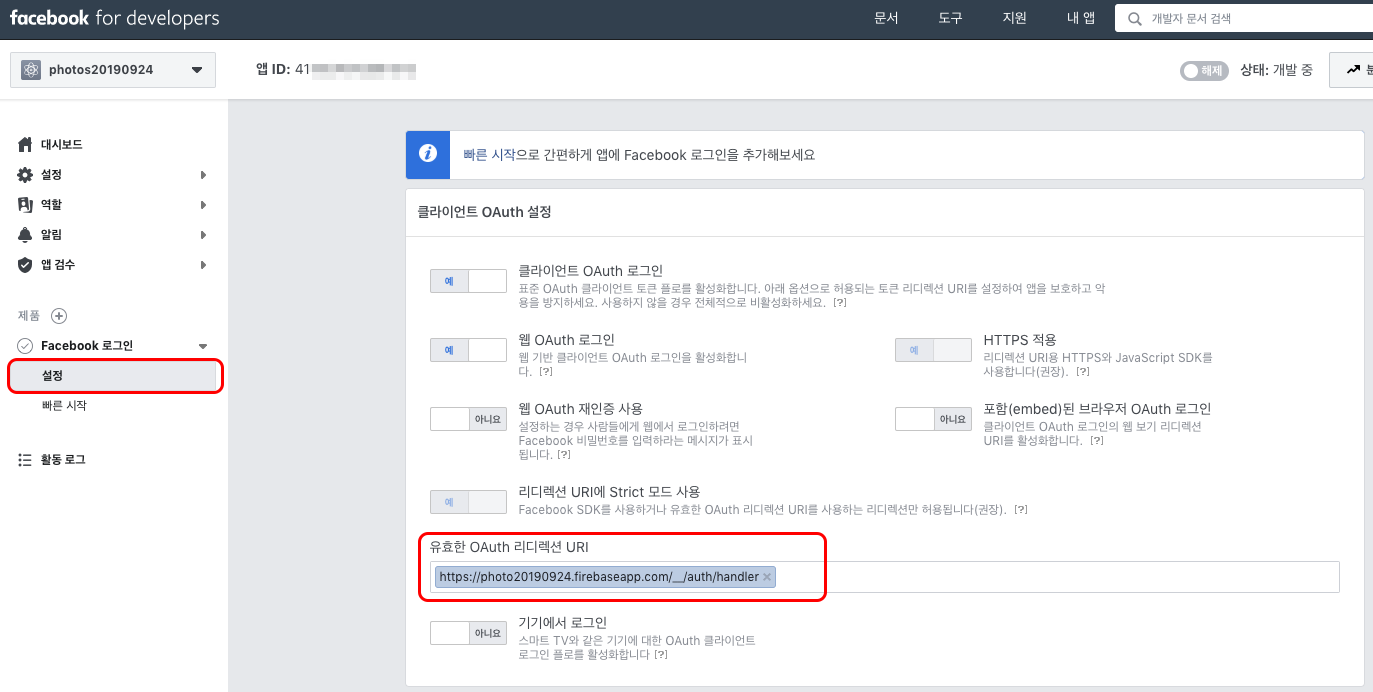Click inside the 유효한 OAuth 리디렉션 URI field
Image resolution: width=1373 pixels, height=692 pixels.
tap(885, 577)
